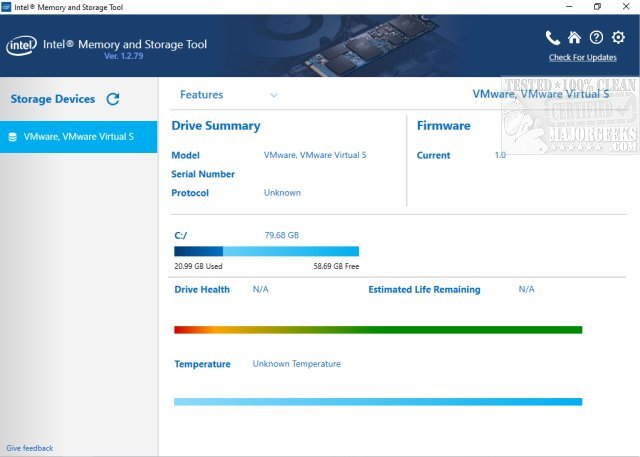
Task: Click the app icon in title bar
Action: pos(7,7)
